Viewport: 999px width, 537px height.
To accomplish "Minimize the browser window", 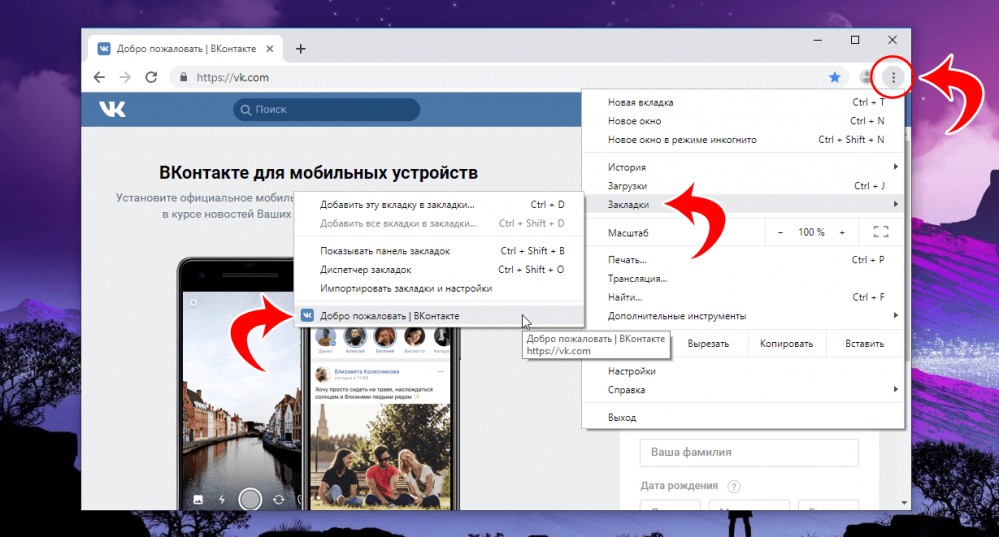I will pyautogui.click(x=817, y=40).
